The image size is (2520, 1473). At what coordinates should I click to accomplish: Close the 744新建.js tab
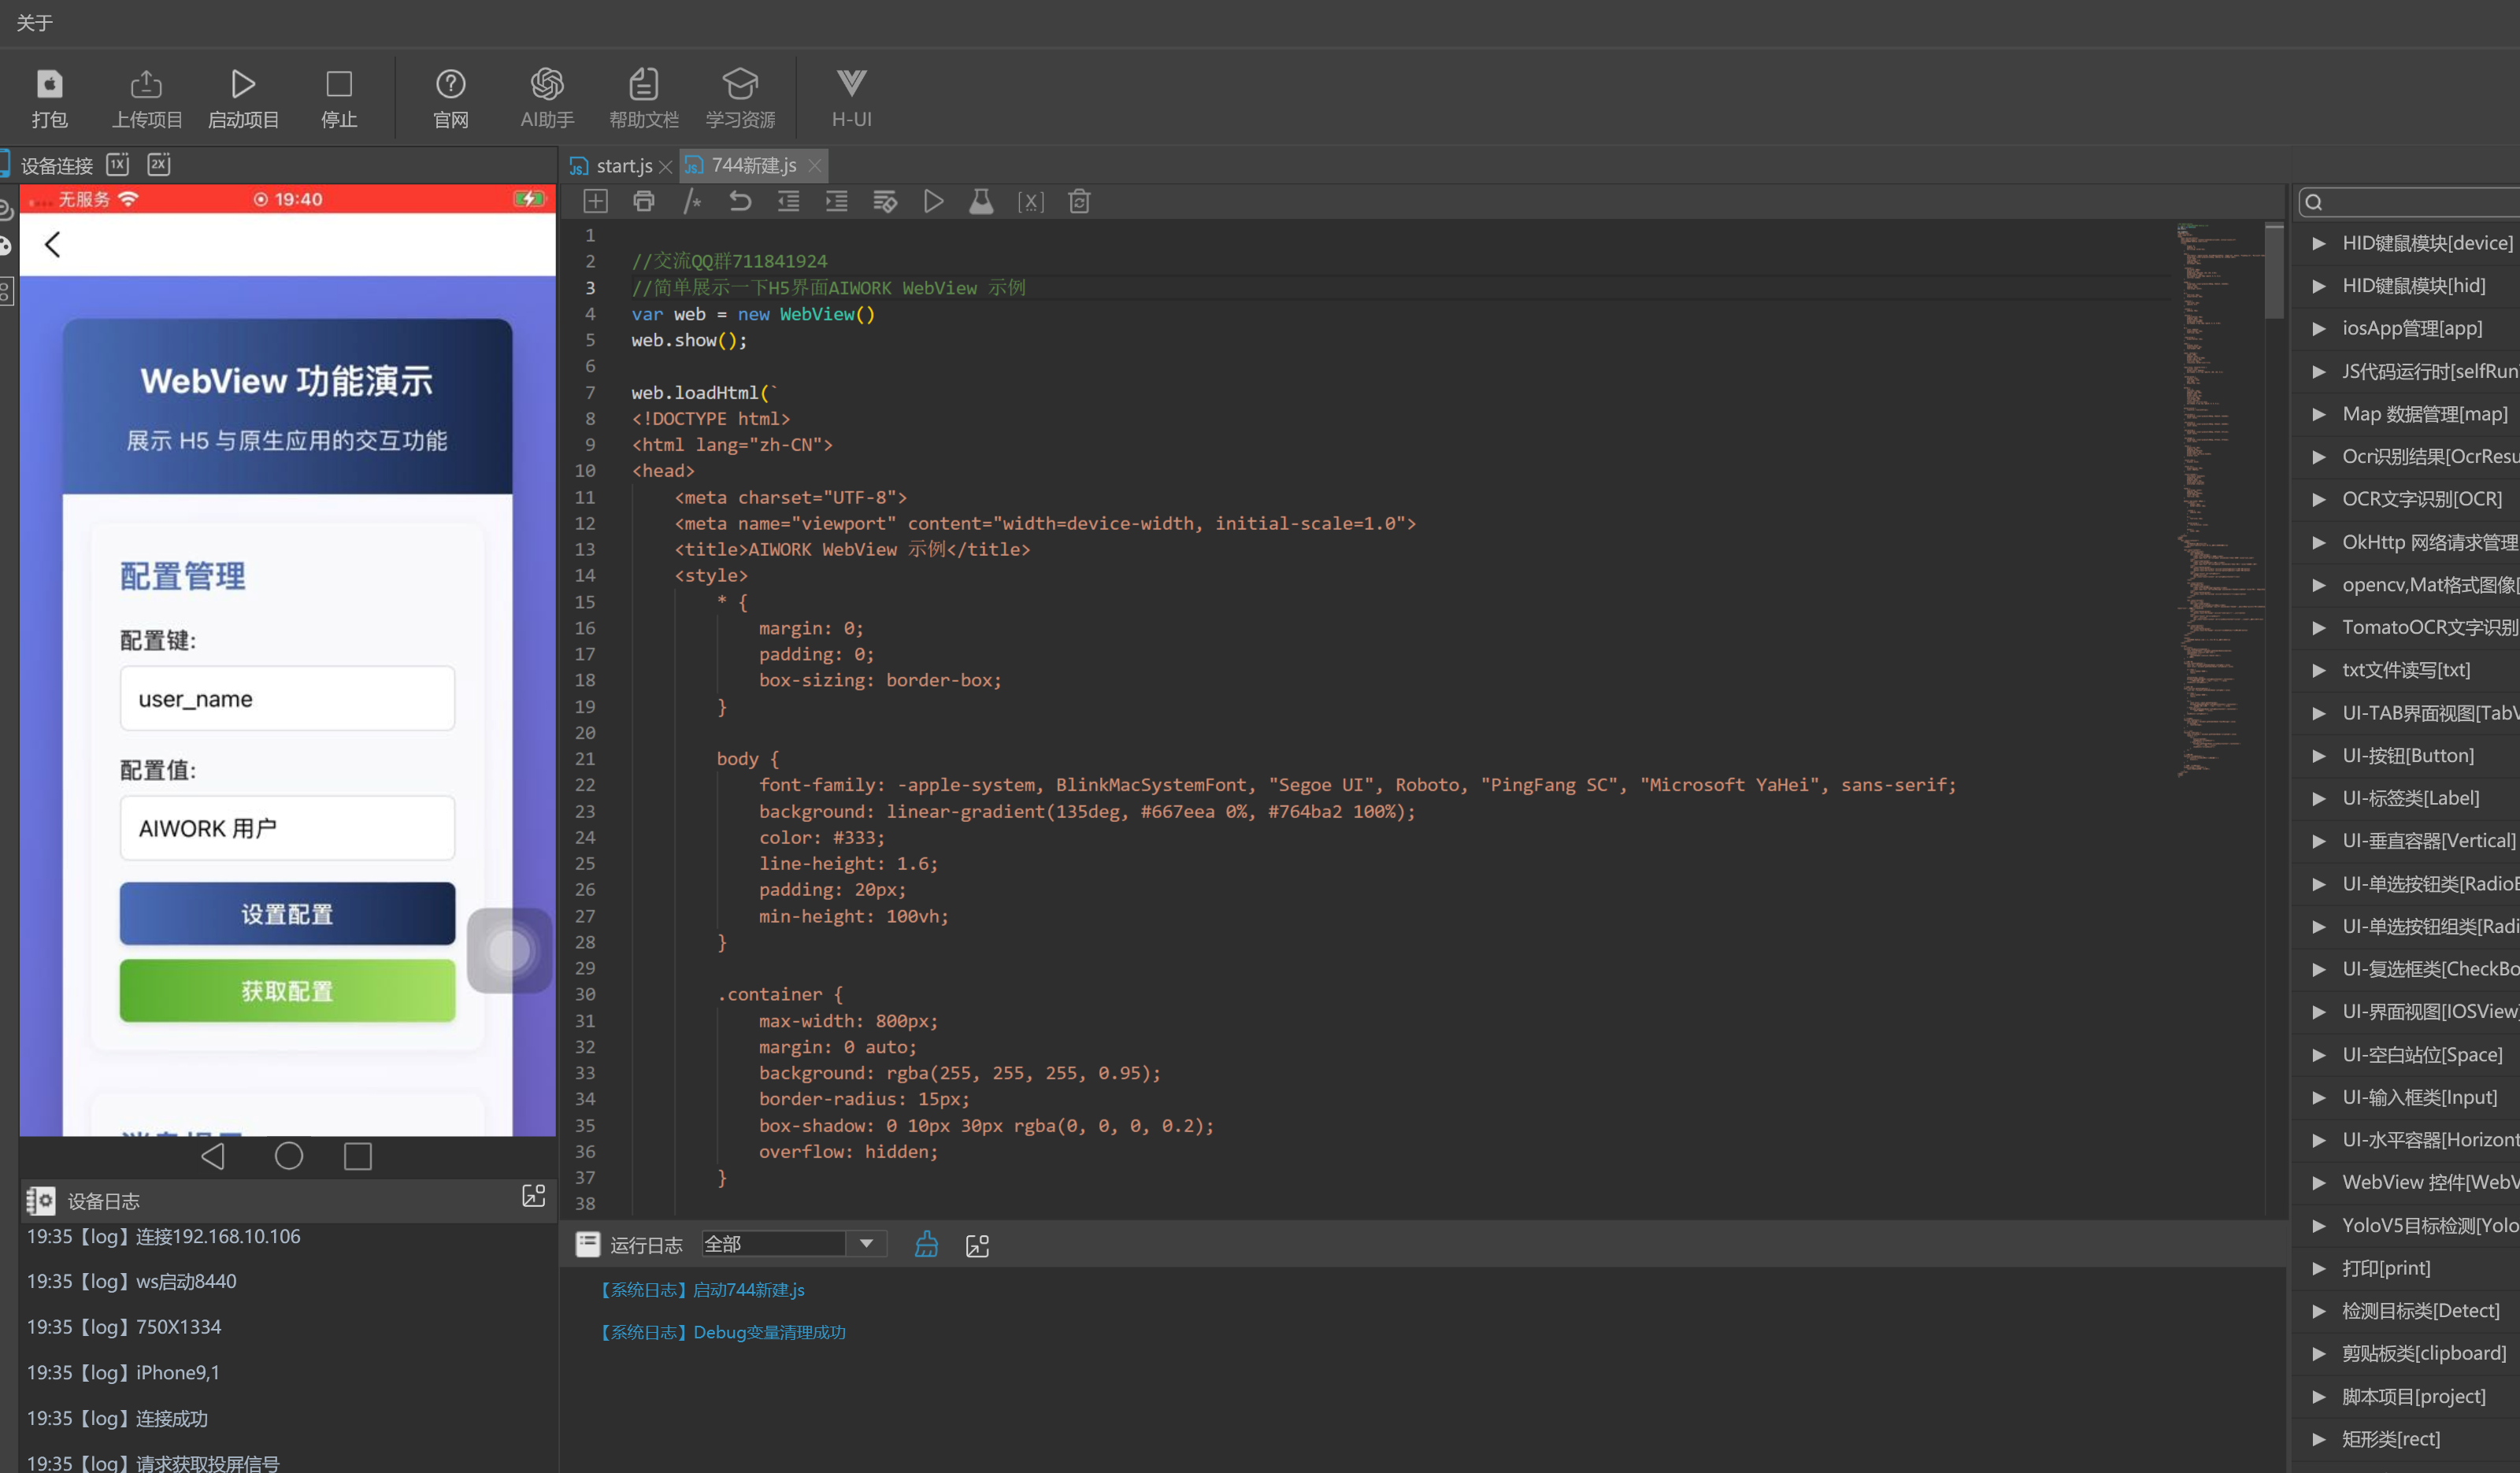[x=815, y=166]
